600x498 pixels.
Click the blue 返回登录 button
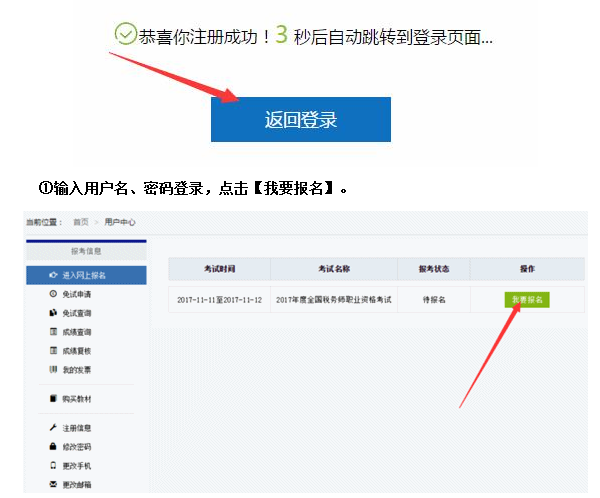300,120
